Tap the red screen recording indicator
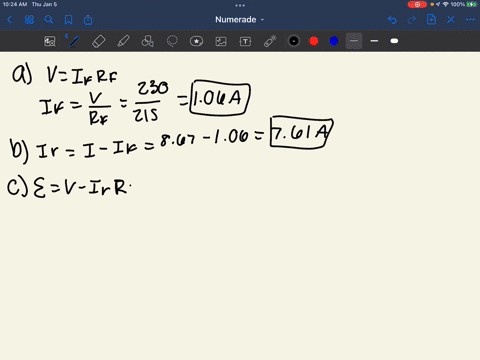The height and width of the screenshot is (360, 480). pyautogui.click(x=417, y=4)
